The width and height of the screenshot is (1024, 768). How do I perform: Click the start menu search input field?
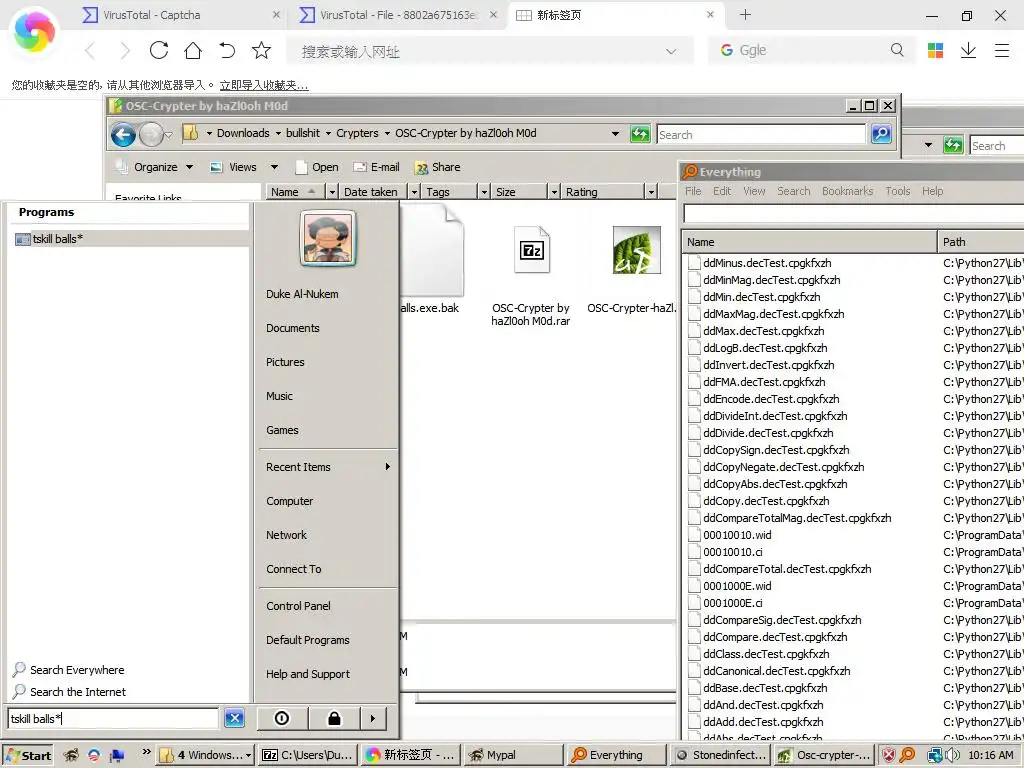pyautogui.click(x=113, y=718)
